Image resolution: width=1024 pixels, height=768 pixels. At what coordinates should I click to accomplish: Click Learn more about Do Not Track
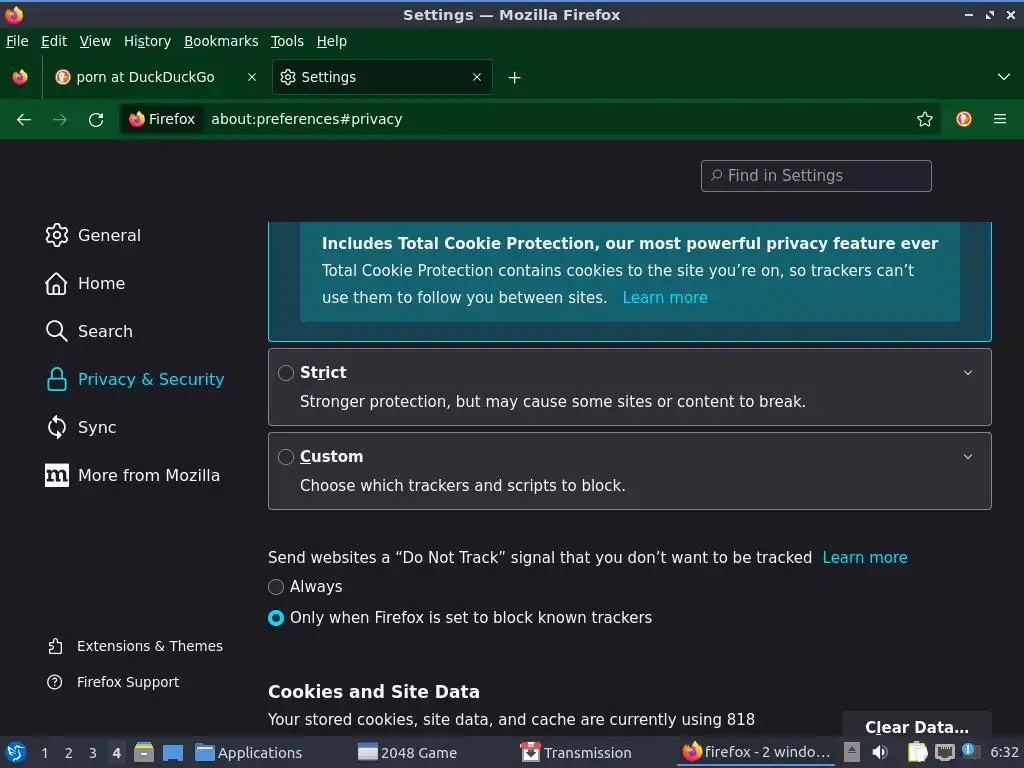pos(865,558)
